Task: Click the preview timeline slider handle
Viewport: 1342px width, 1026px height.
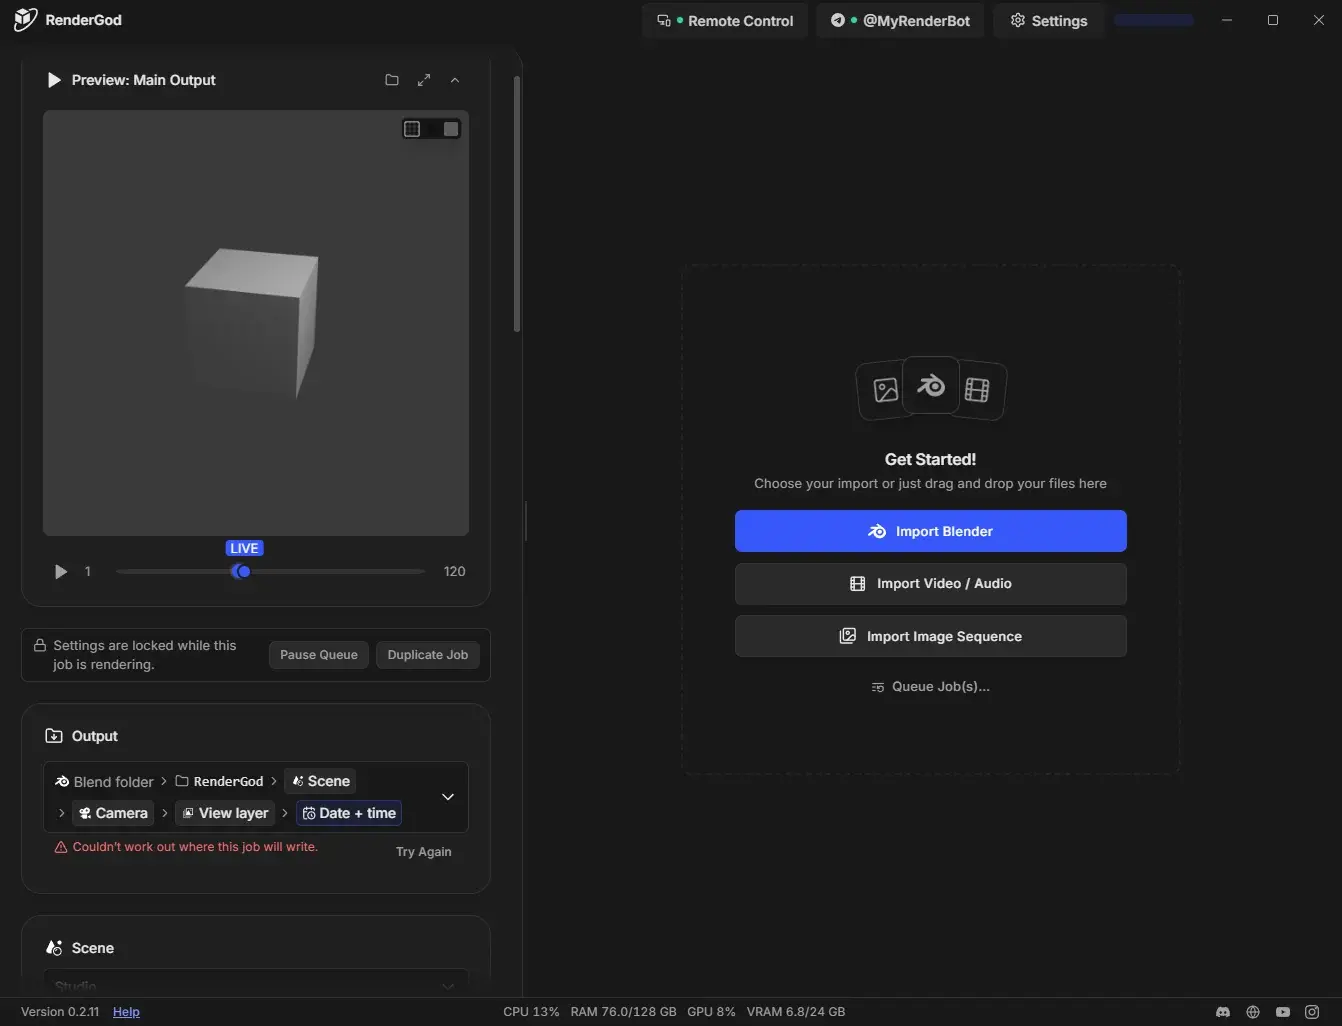Action: tap(243, 571)
